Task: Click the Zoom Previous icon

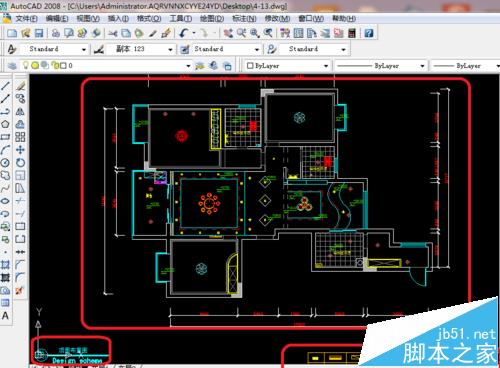Action: 268,33
